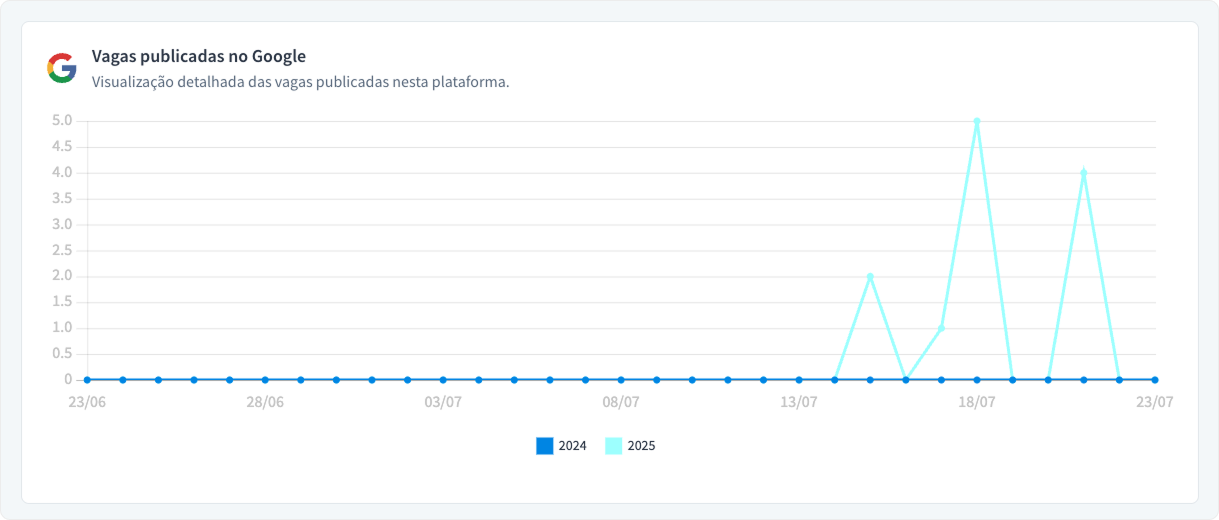Viewport: 1219px width, 520px height.
Task: Click the 2024 data point above 28/06
Action: pyautogui.click(x=265, y=380)
